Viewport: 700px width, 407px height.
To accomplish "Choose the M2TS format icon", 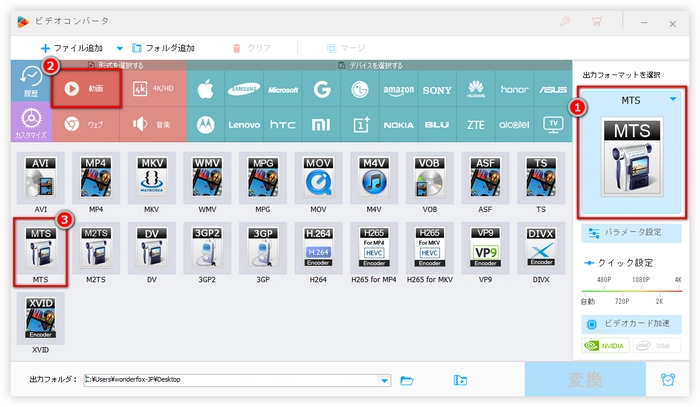I will point(96,248).
